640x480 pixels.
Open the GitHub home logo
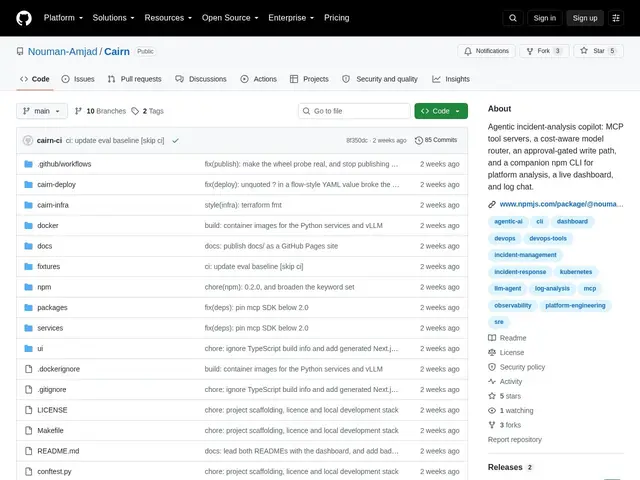(x=24, y=18)
